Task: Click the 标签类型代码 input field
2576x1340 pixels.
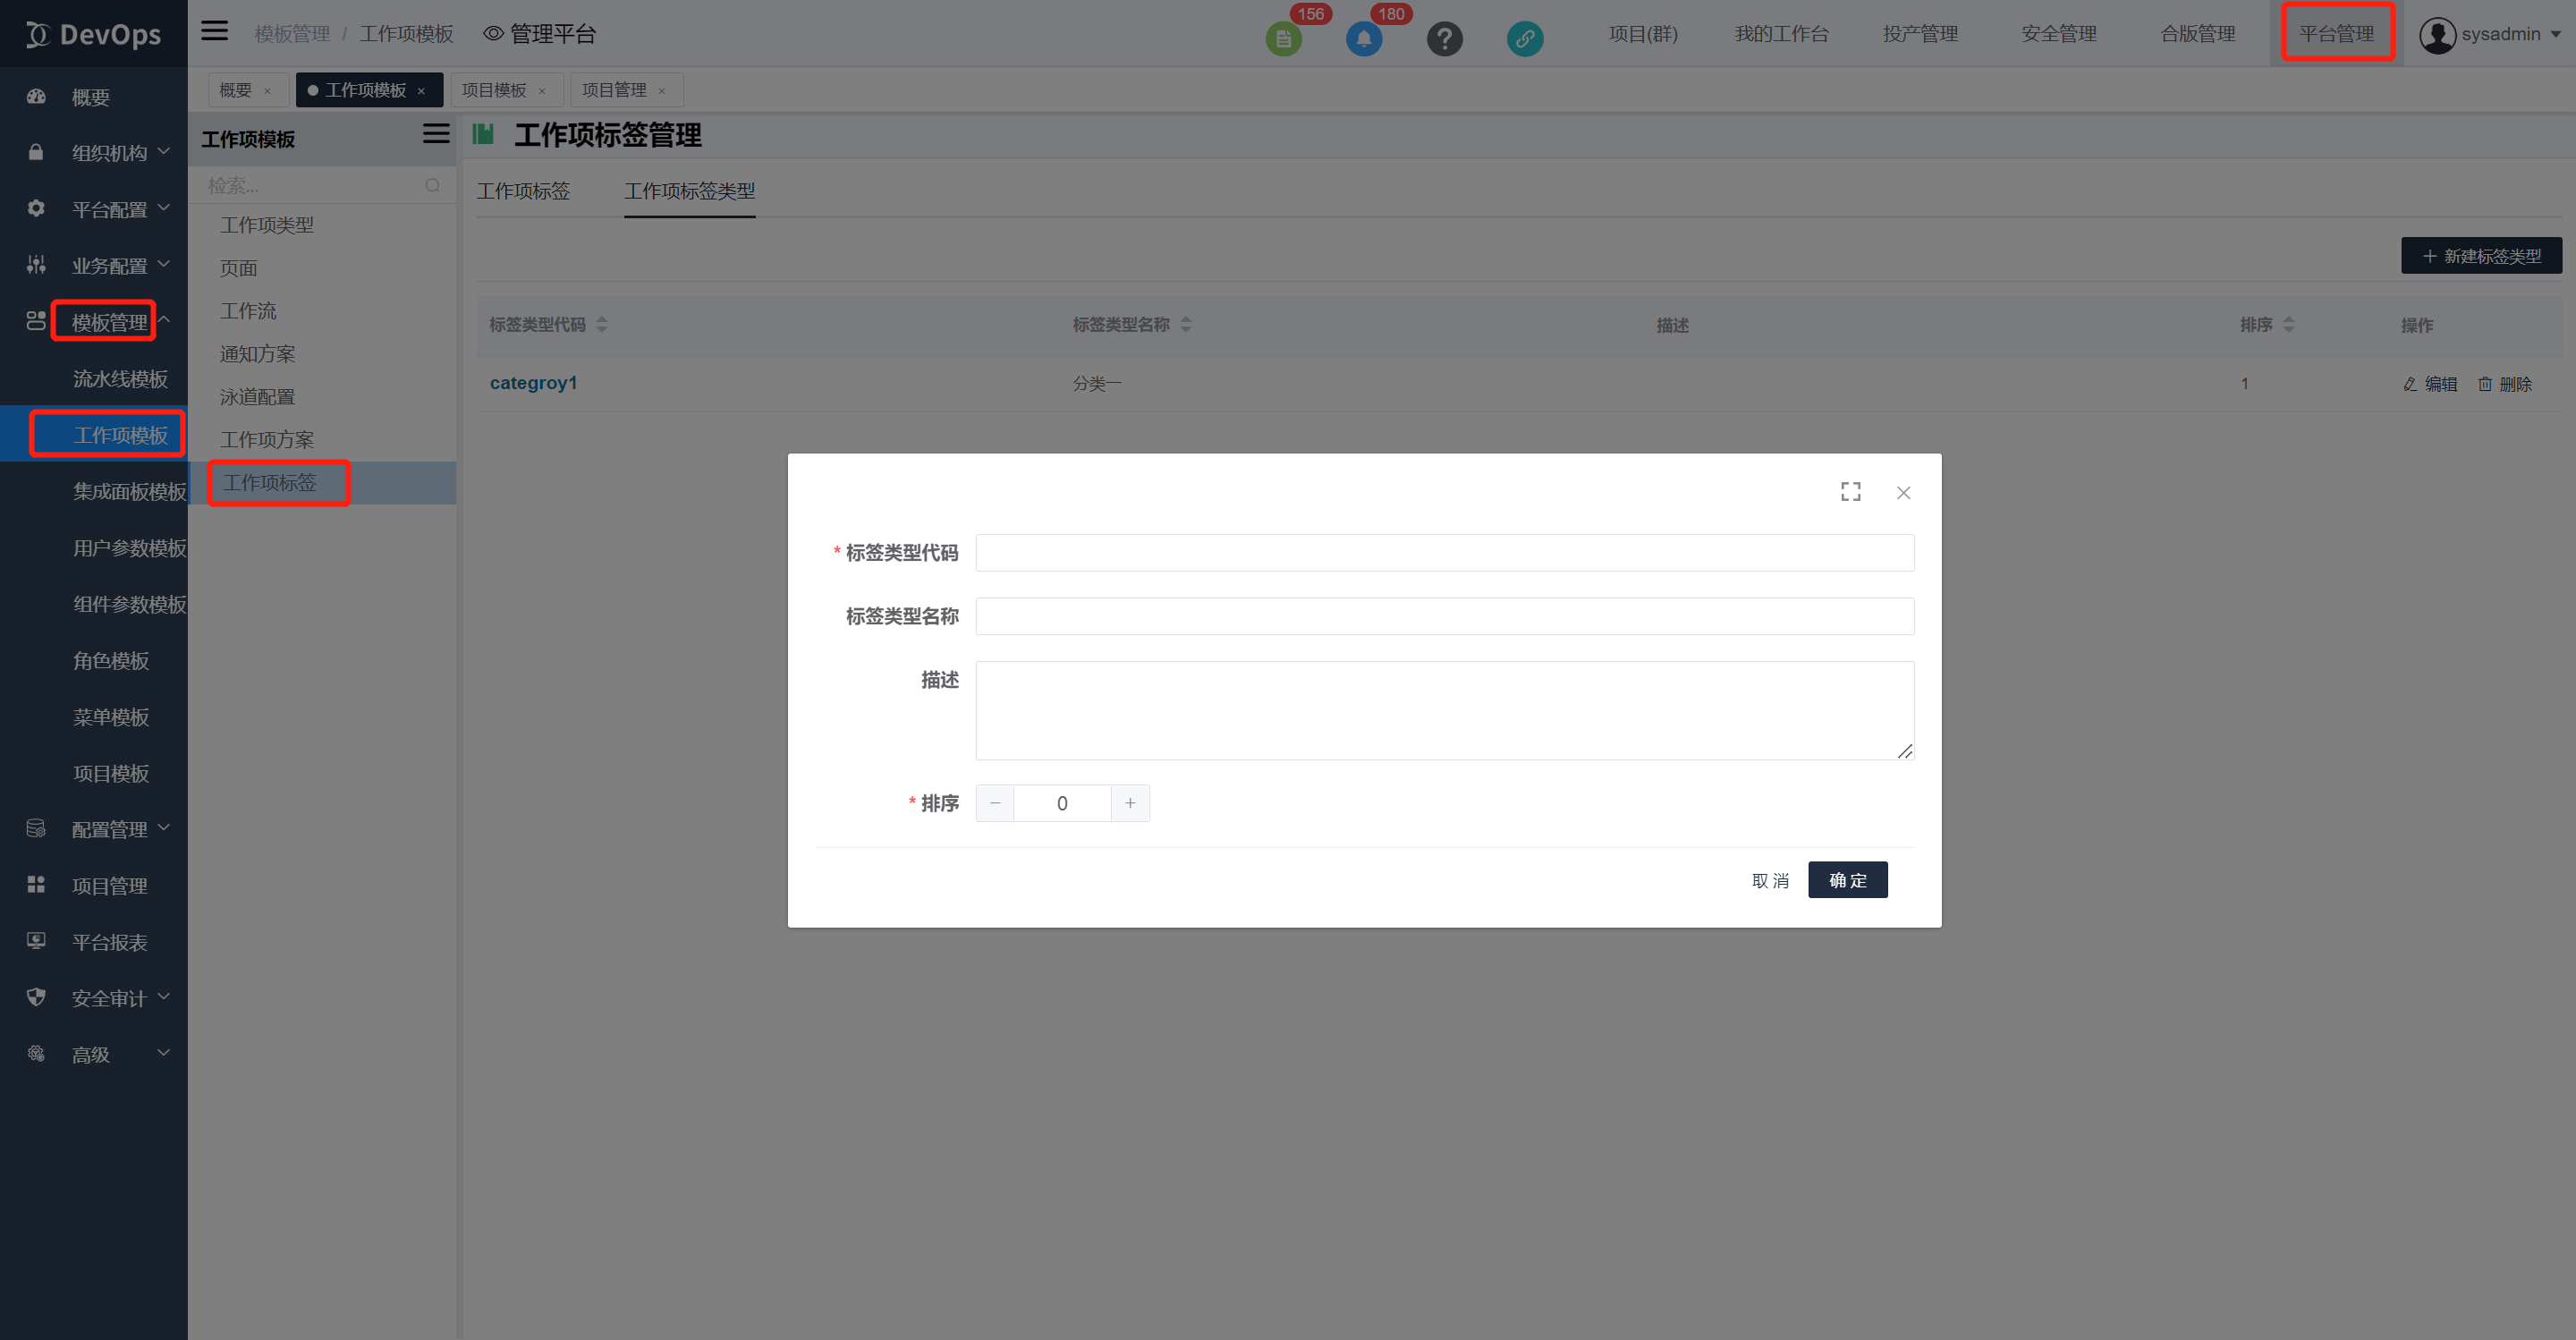Action: pos(1444,553)
